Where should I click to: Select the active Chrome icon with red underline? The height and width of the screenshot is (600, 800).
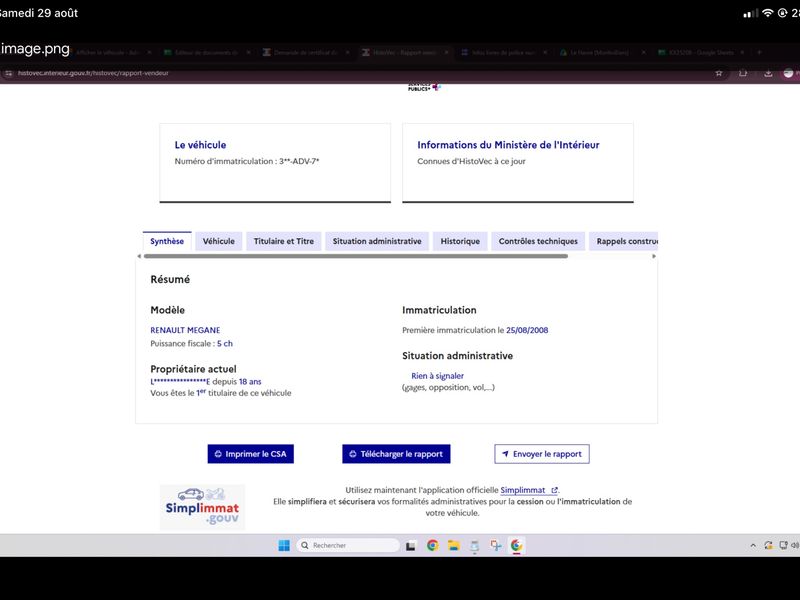tap(516, 545)
